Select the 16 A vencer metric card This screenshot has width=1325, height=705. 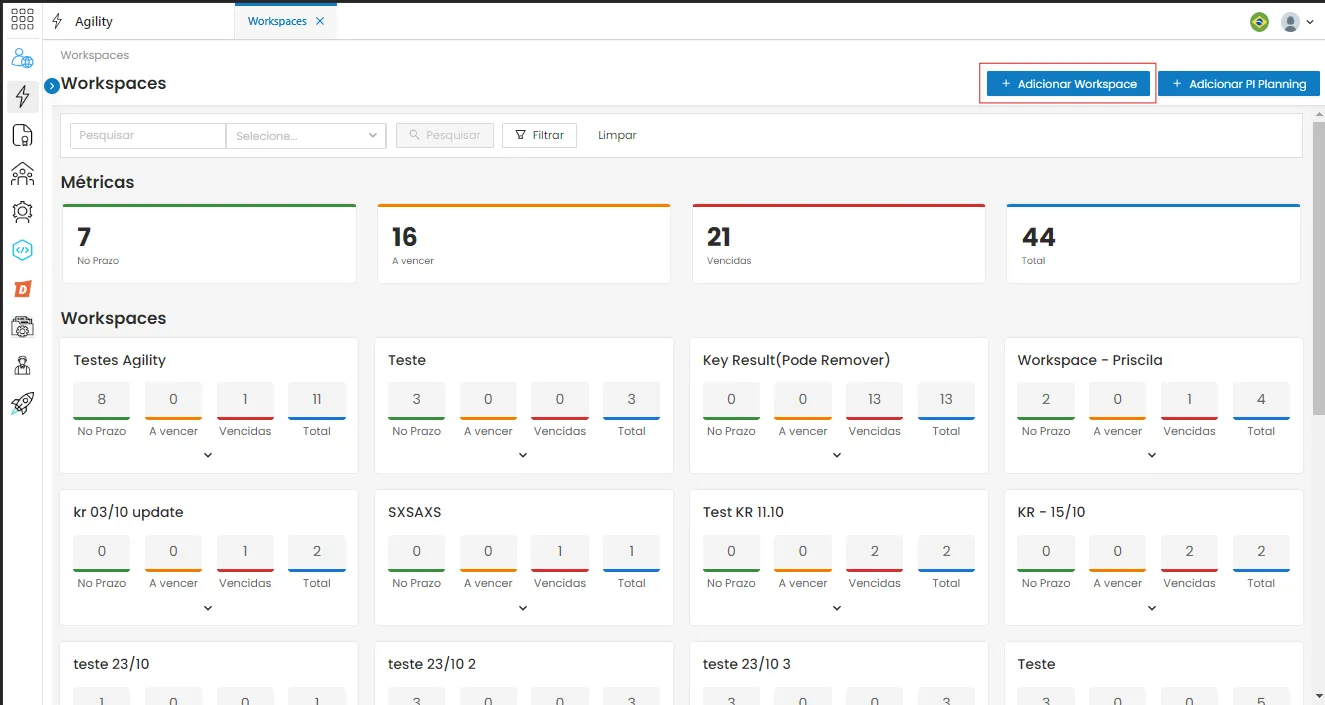click(x=524, y=244)
